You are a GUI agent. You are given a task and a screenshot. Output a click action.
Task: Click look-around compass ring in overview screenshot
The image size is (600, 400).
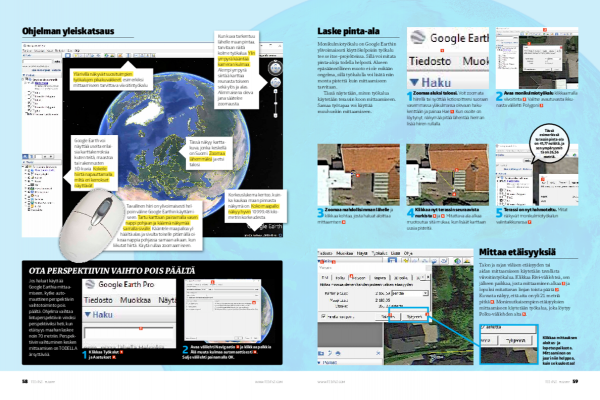pos(275,68)
